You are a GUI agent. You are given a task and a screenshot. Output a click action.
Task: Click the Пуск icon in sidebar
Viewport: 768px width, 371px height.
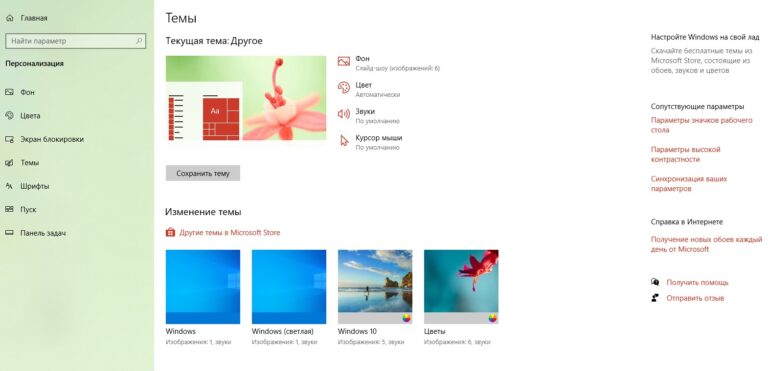tap(9, 209)
